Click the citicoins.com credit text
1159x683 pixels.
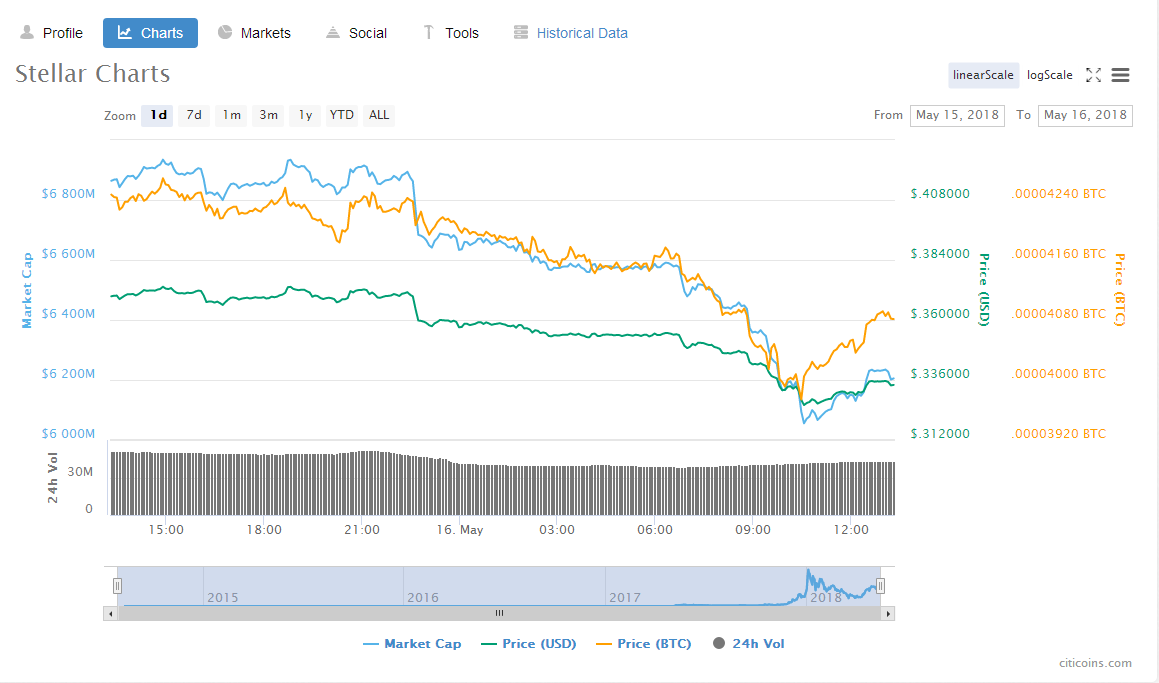[x=1095, y=663]
